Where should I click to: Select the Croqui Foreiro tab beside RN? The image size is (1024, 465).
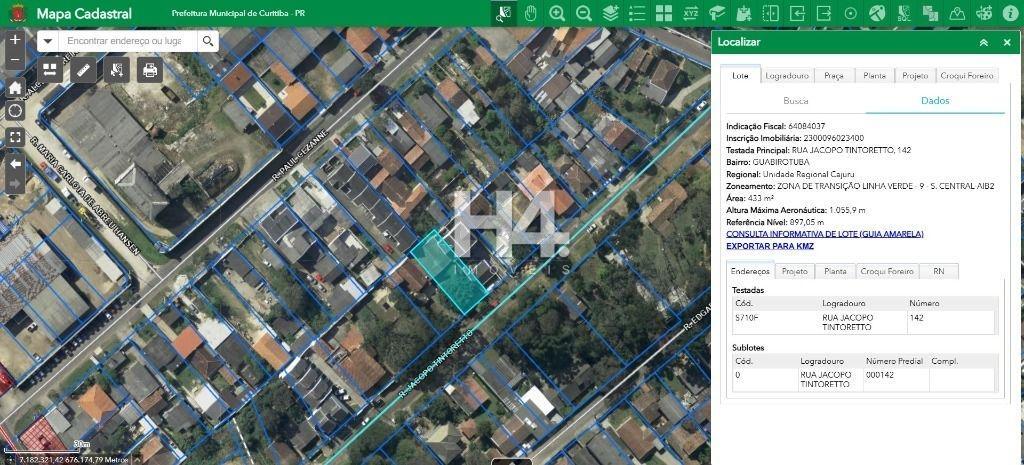point(887,271)
